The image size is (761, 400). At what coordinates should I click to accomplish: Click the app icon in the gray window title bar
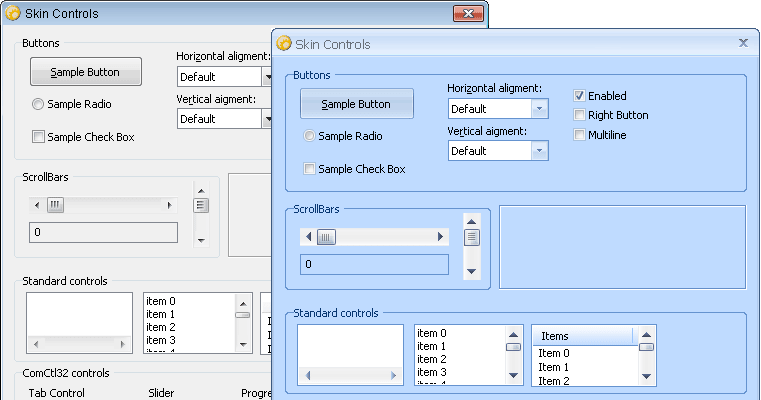(x=14, y=13)
